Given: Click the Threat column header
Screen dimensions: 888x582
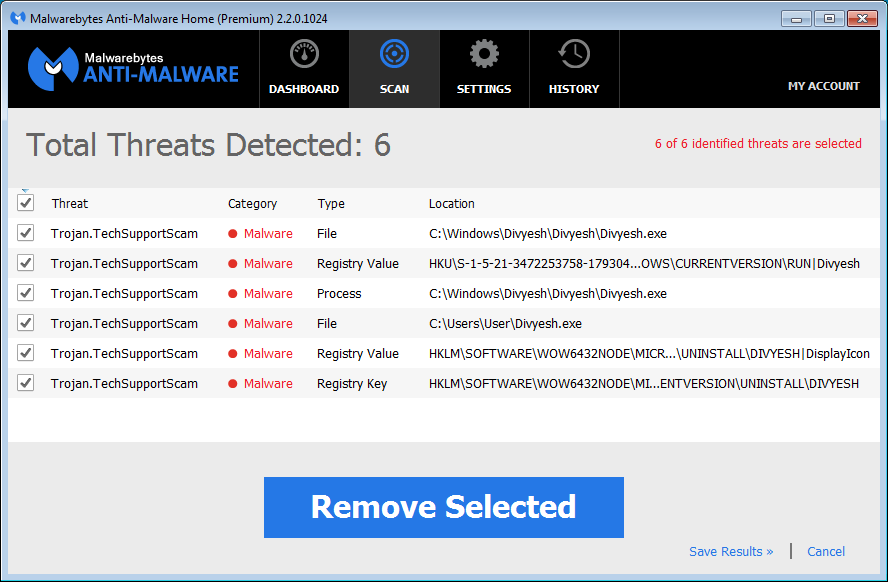Looking at the screenshot, I should point(69,203).
